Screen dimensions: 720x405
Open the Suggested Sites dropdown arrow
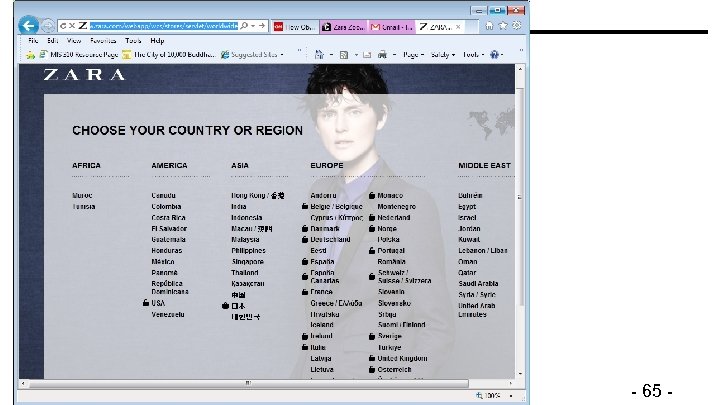pos(281,55)
